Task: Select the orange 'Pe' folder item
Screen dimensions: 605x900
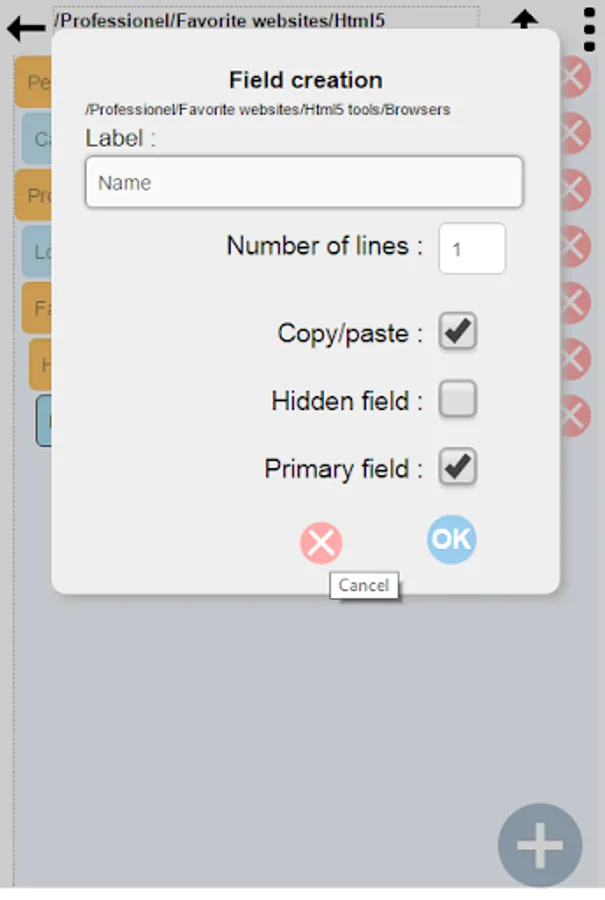Action: pos(34,82)
